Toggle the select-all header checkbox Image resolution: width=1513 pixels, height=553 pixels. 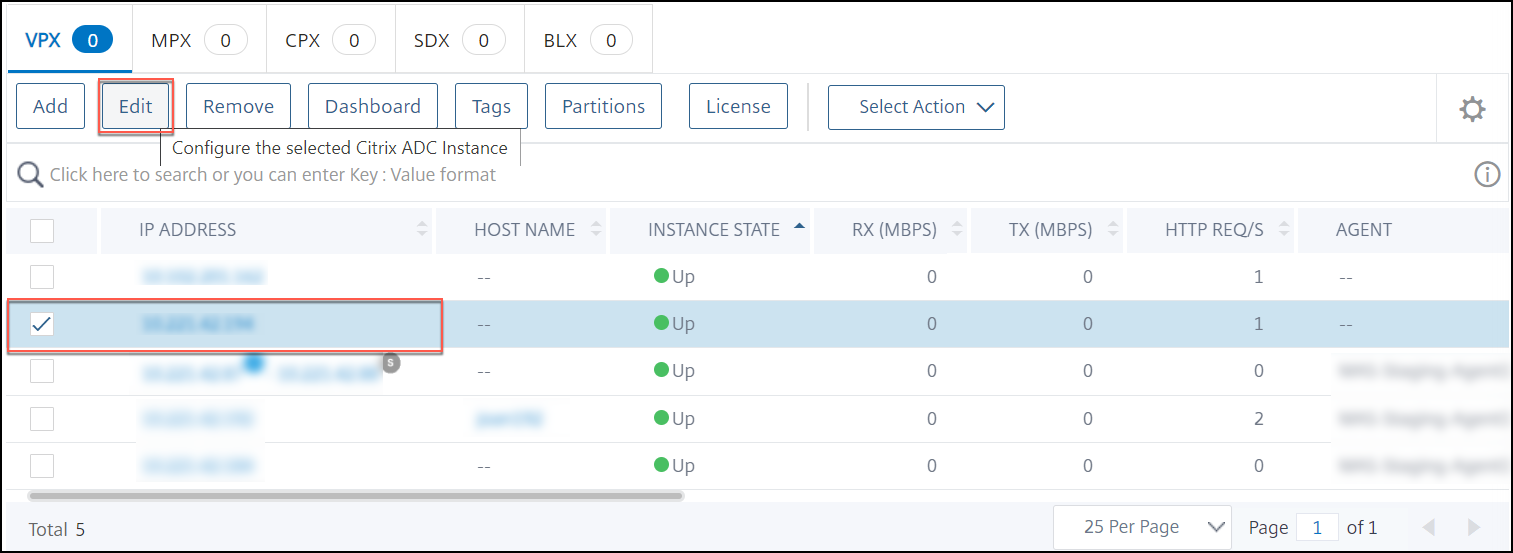coord(42,231)
